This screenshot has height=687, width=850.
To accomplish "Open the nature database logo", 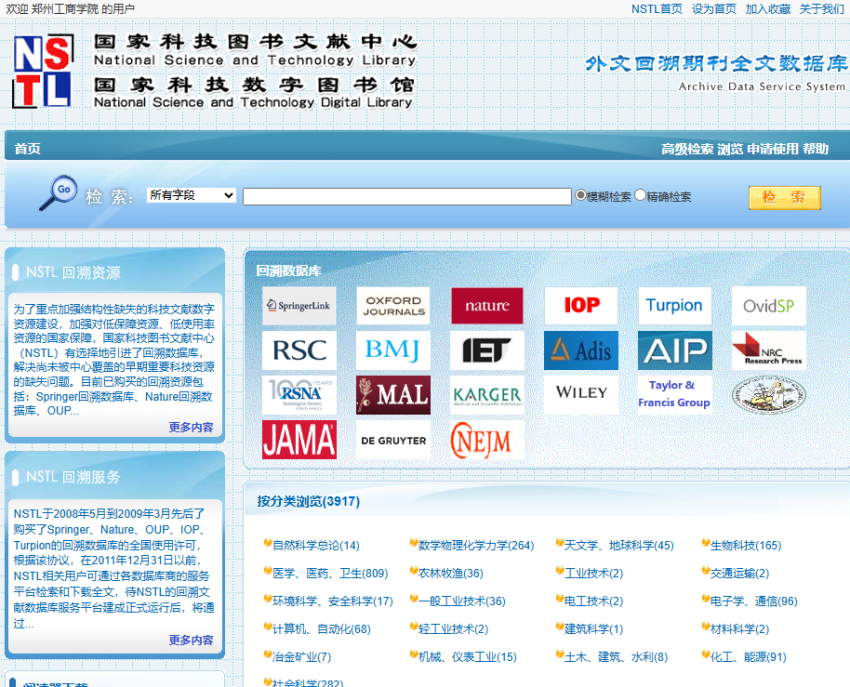I will [487, 306].
